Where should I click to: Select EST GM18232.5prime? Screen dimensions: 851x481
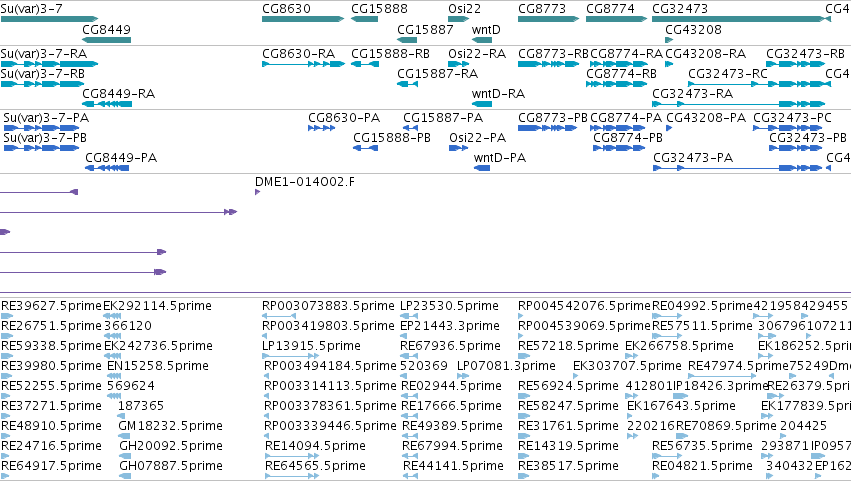[170, 426]
